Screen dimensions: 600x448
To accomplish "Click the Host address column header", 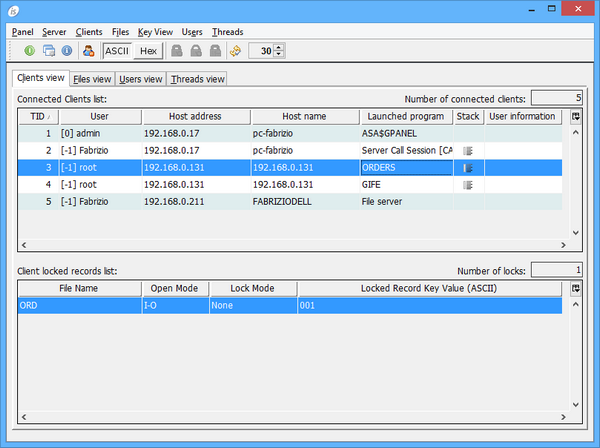I will tap(195, 117).
